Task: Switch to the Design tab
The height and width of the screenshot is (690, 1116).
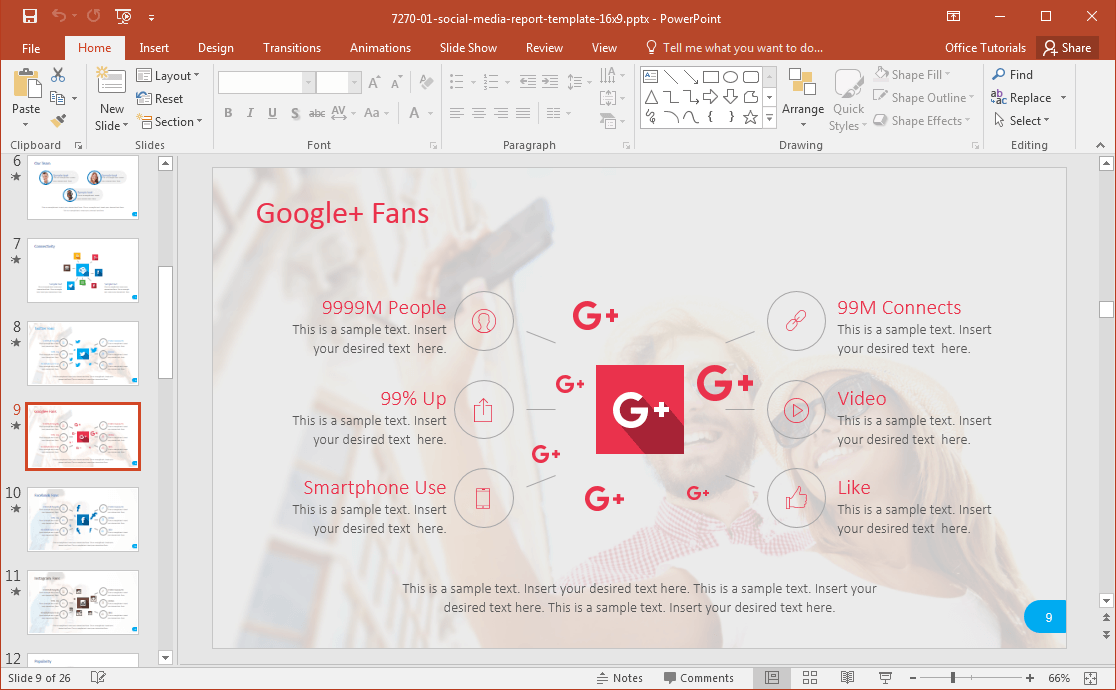Action: tap(215, 48)
